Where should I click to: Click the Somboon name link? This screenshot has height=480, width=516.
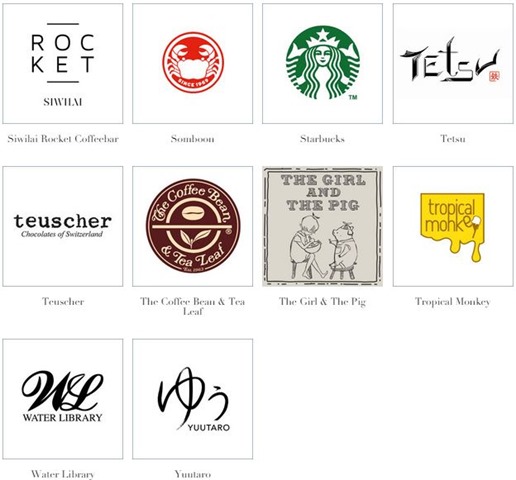pyautogui.click(x=193, y=139)
